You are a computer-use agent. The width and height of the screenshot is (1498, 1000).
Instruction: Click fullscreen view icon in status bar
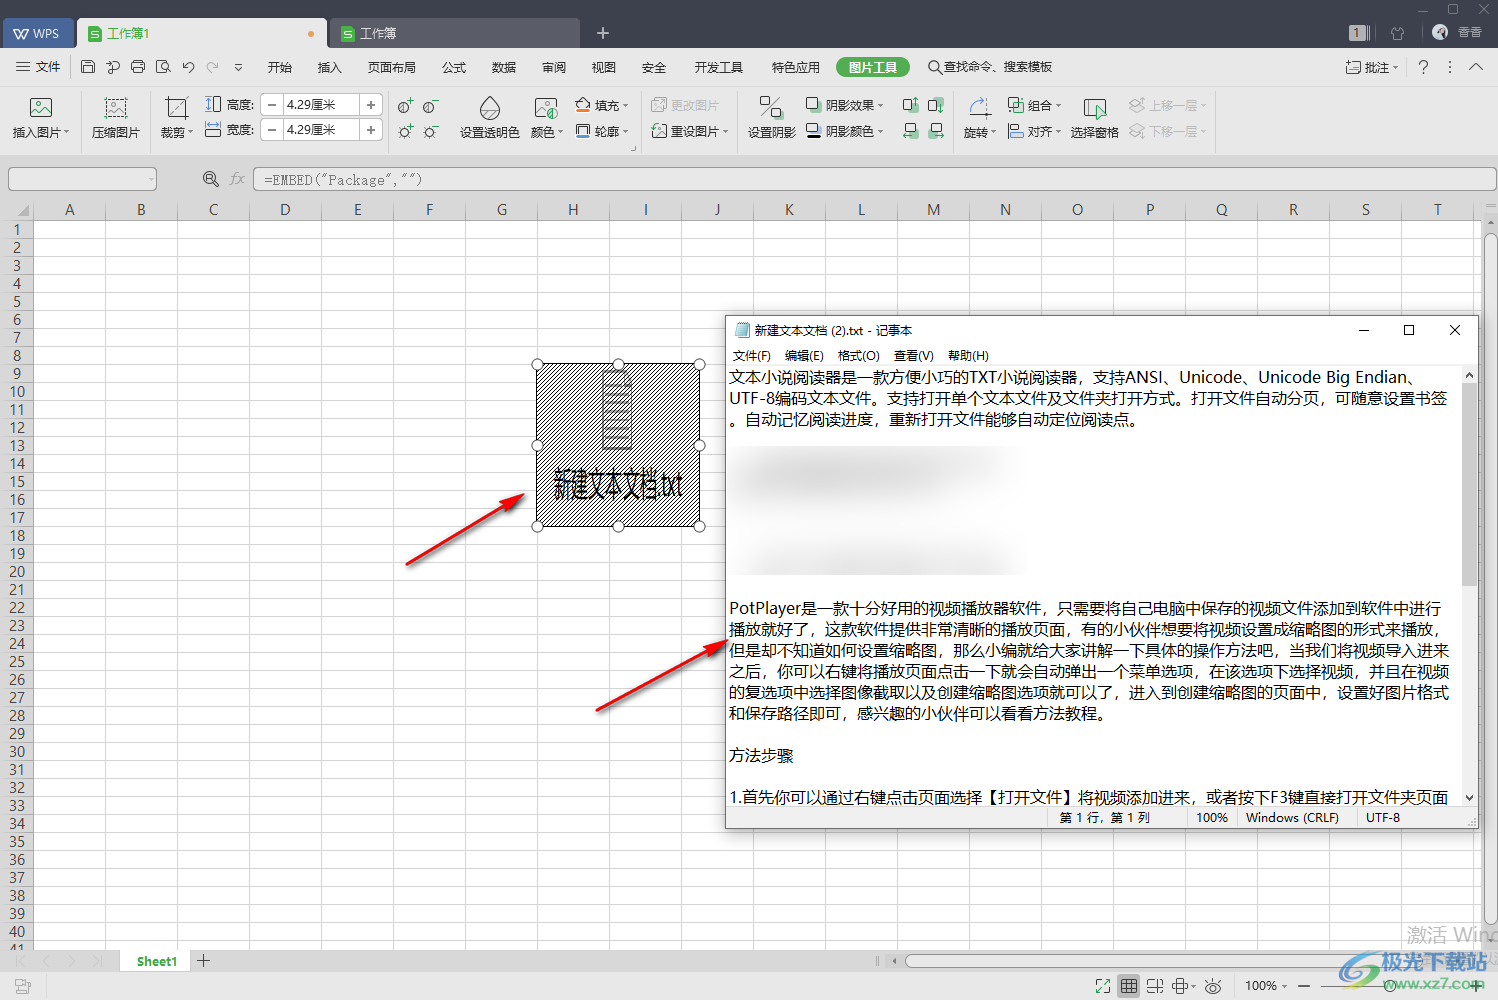tap(1103, 986)
